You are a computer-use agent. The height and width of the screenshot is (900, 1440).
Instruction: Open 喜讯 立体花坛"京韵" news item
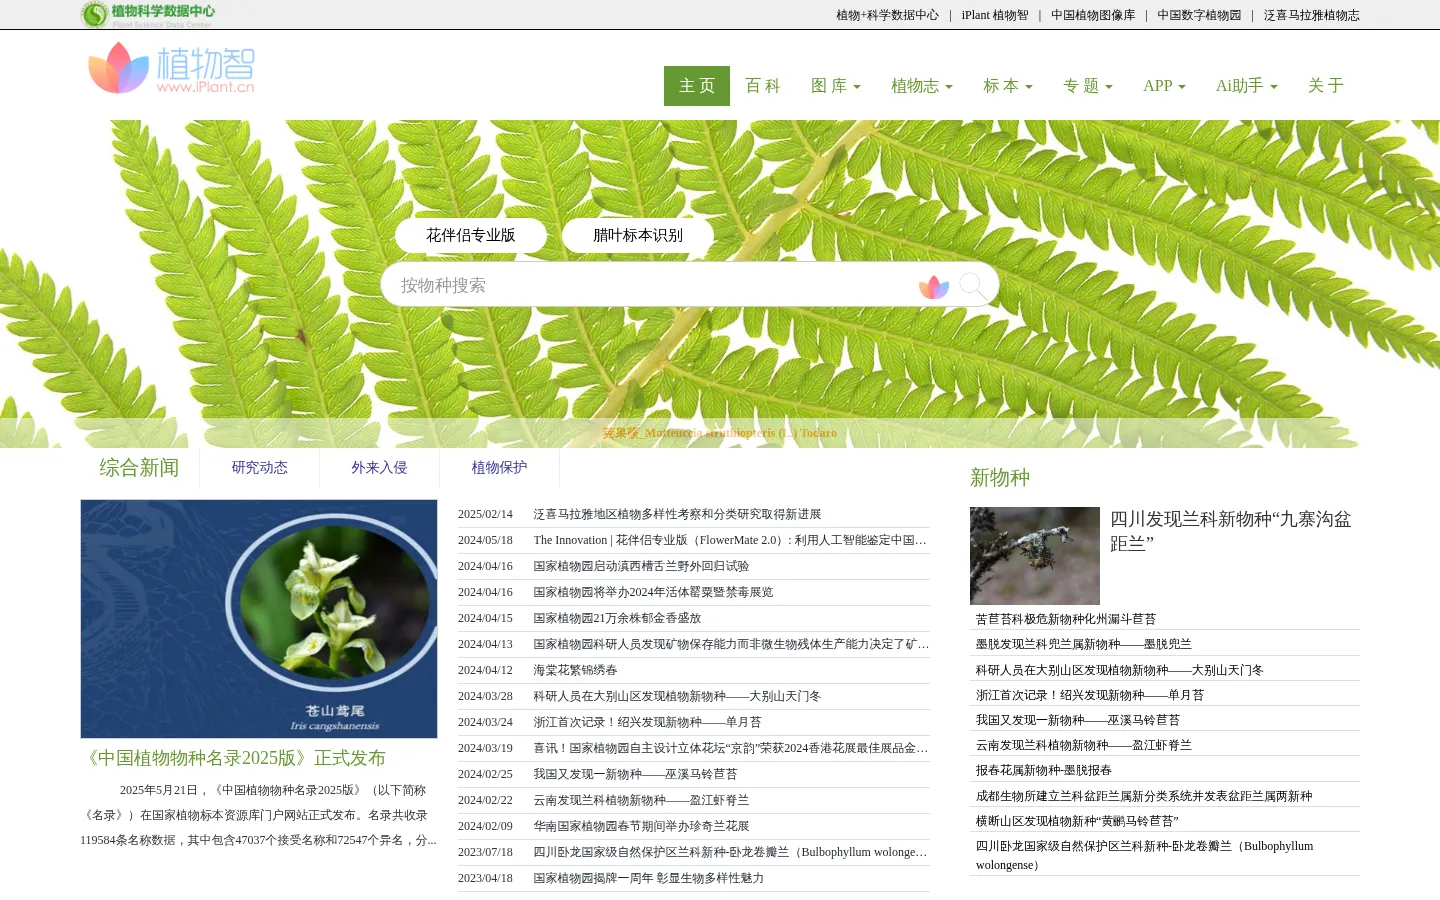coord(731,748)
